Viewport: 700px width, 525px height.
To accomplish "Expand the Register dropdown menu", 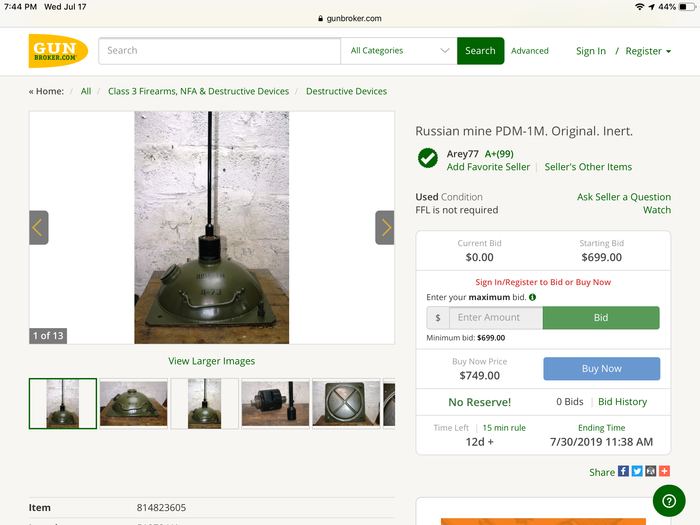I will coord(648,51).
